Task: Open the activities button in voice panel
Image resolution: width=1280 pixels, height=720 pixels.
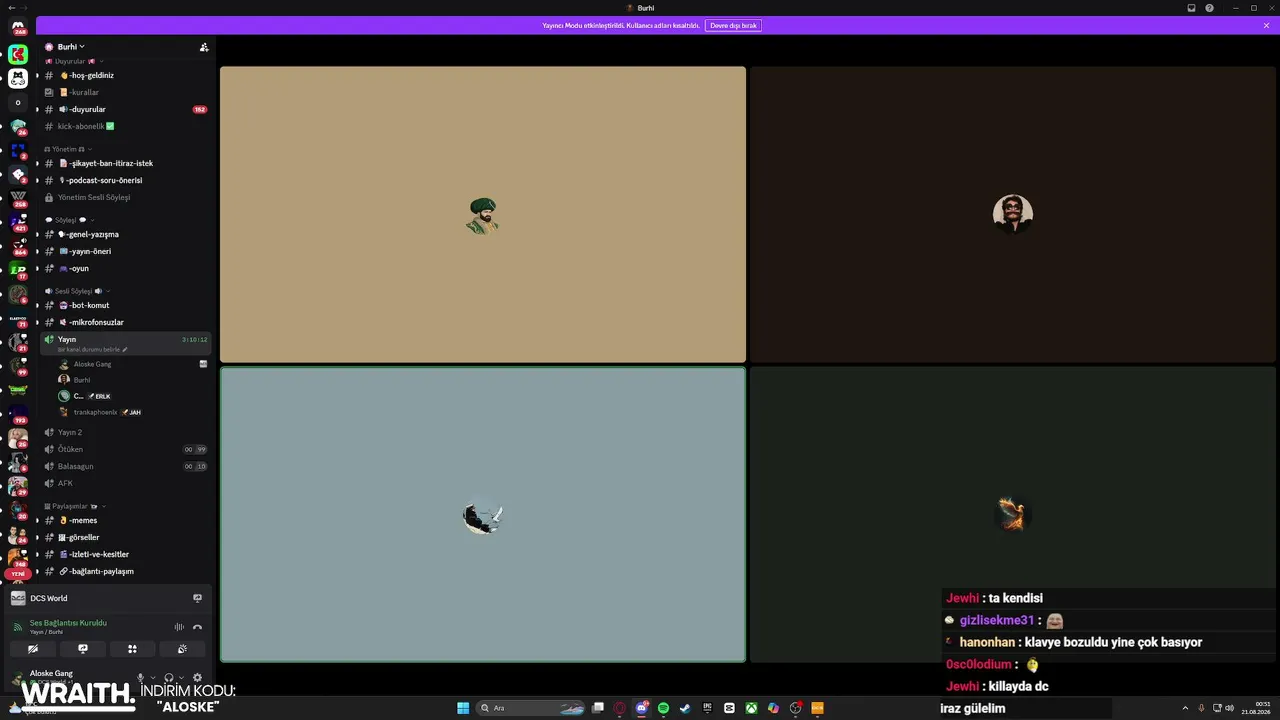Action: pos(132,649)
